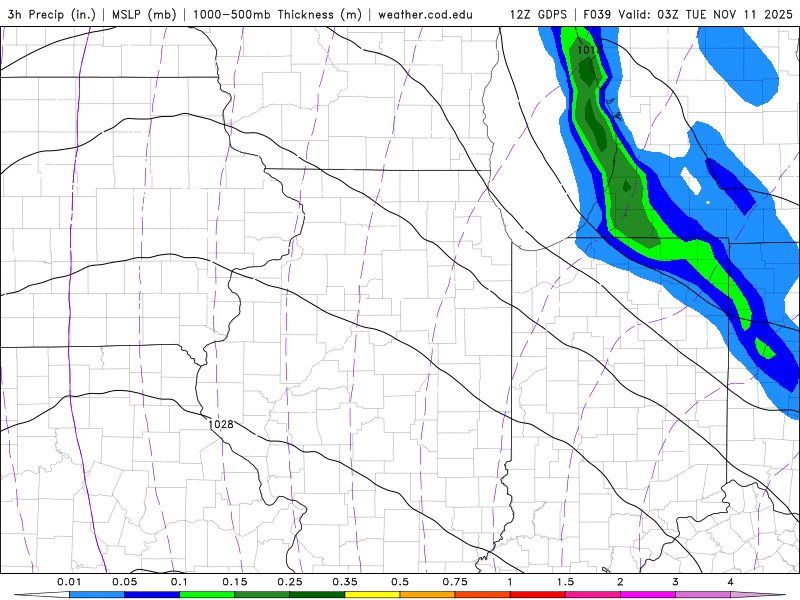Click the light blue legend color segment
The image size is (800, 600).
(x=97, y=595)
